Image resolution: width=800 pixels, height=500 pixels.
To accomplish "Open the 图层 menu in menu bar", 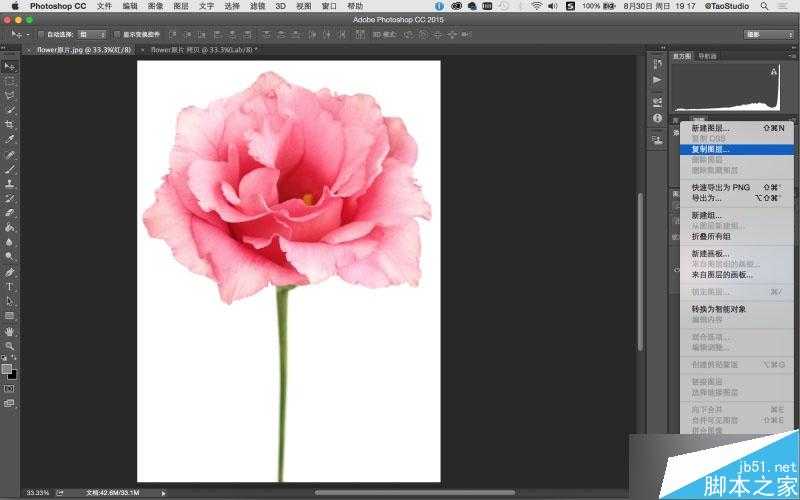I will pos(181,6).
